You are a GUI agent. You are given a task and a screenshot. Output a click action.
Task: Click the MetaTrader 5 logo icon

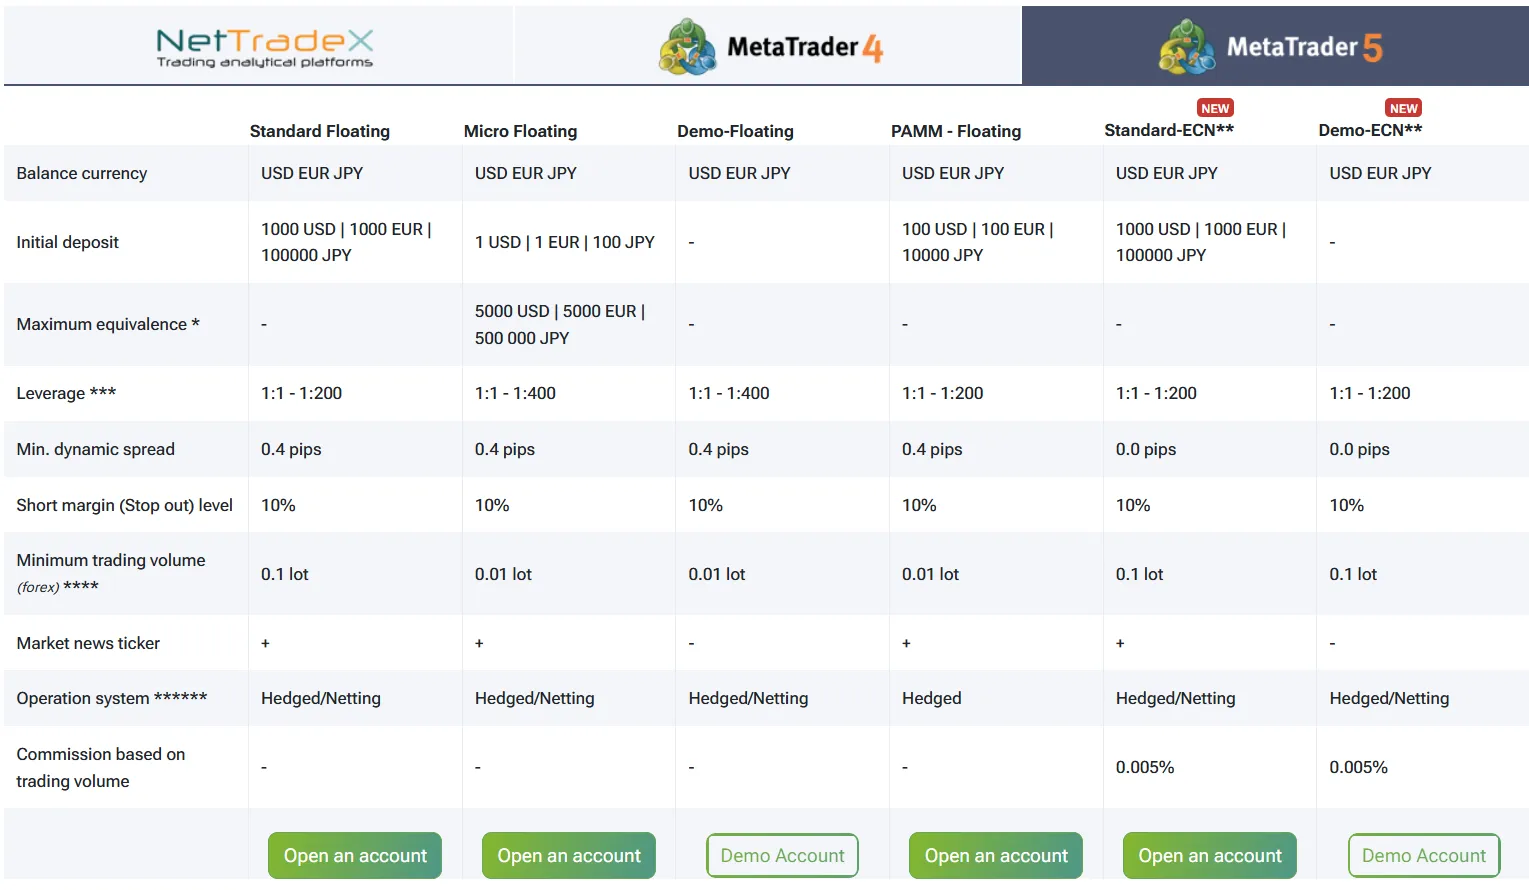(1187, 47)
